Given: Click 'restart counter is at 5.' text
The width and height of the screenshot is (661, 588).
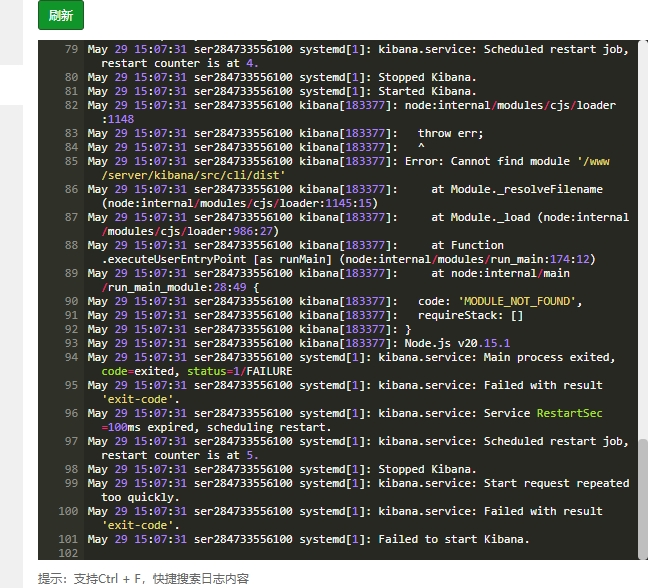Looking at the screenshot, I should pos(180,455).
